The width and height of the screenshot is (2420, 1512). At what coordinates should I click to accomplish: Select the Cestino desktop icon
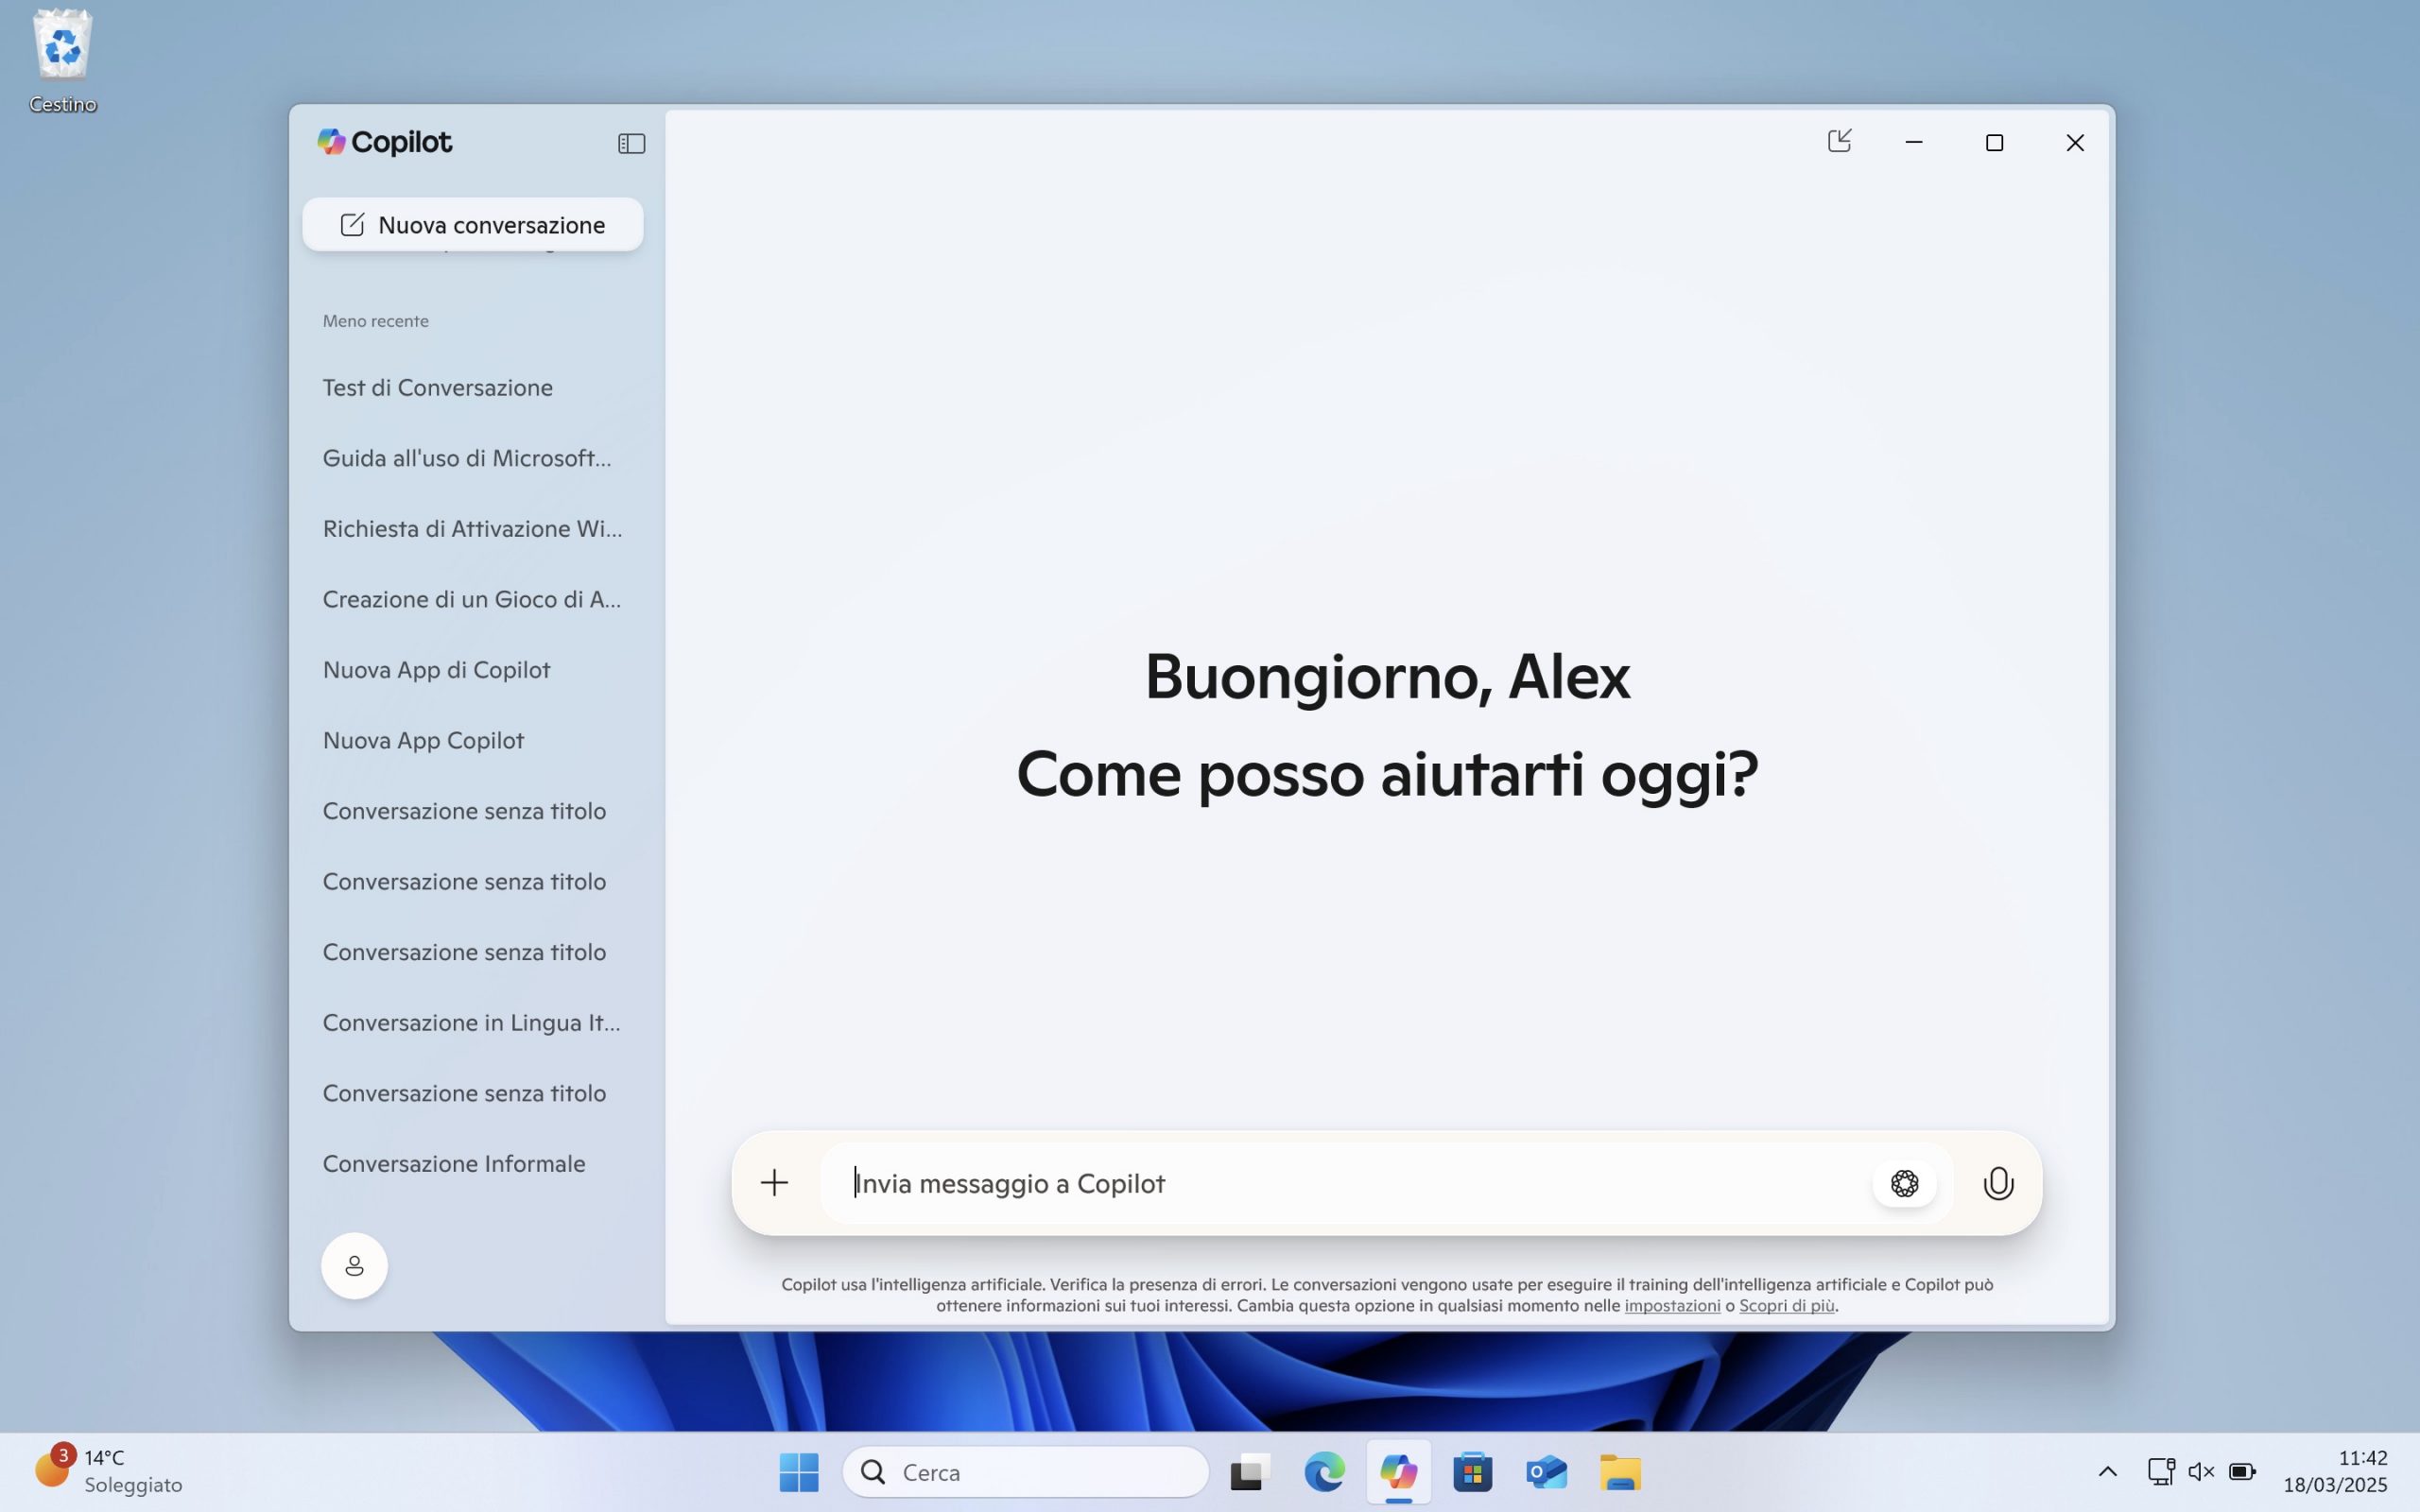coord(62,62)
